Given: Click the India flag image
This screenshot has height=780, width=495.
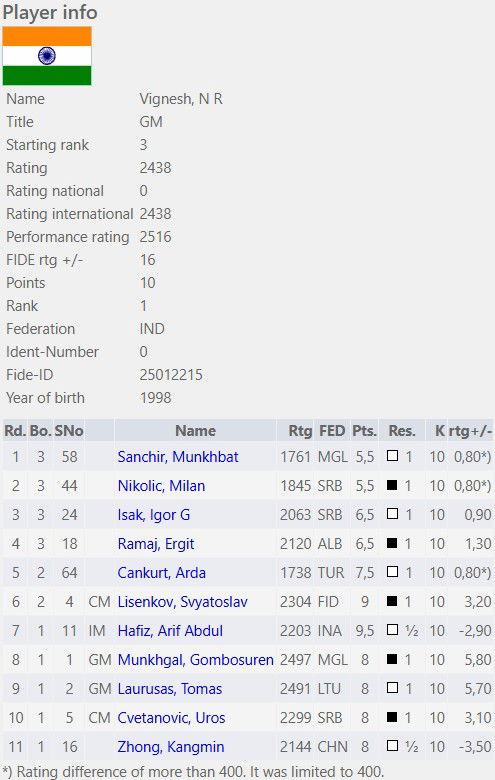Looking at the screenshot, I should point(47,56).
